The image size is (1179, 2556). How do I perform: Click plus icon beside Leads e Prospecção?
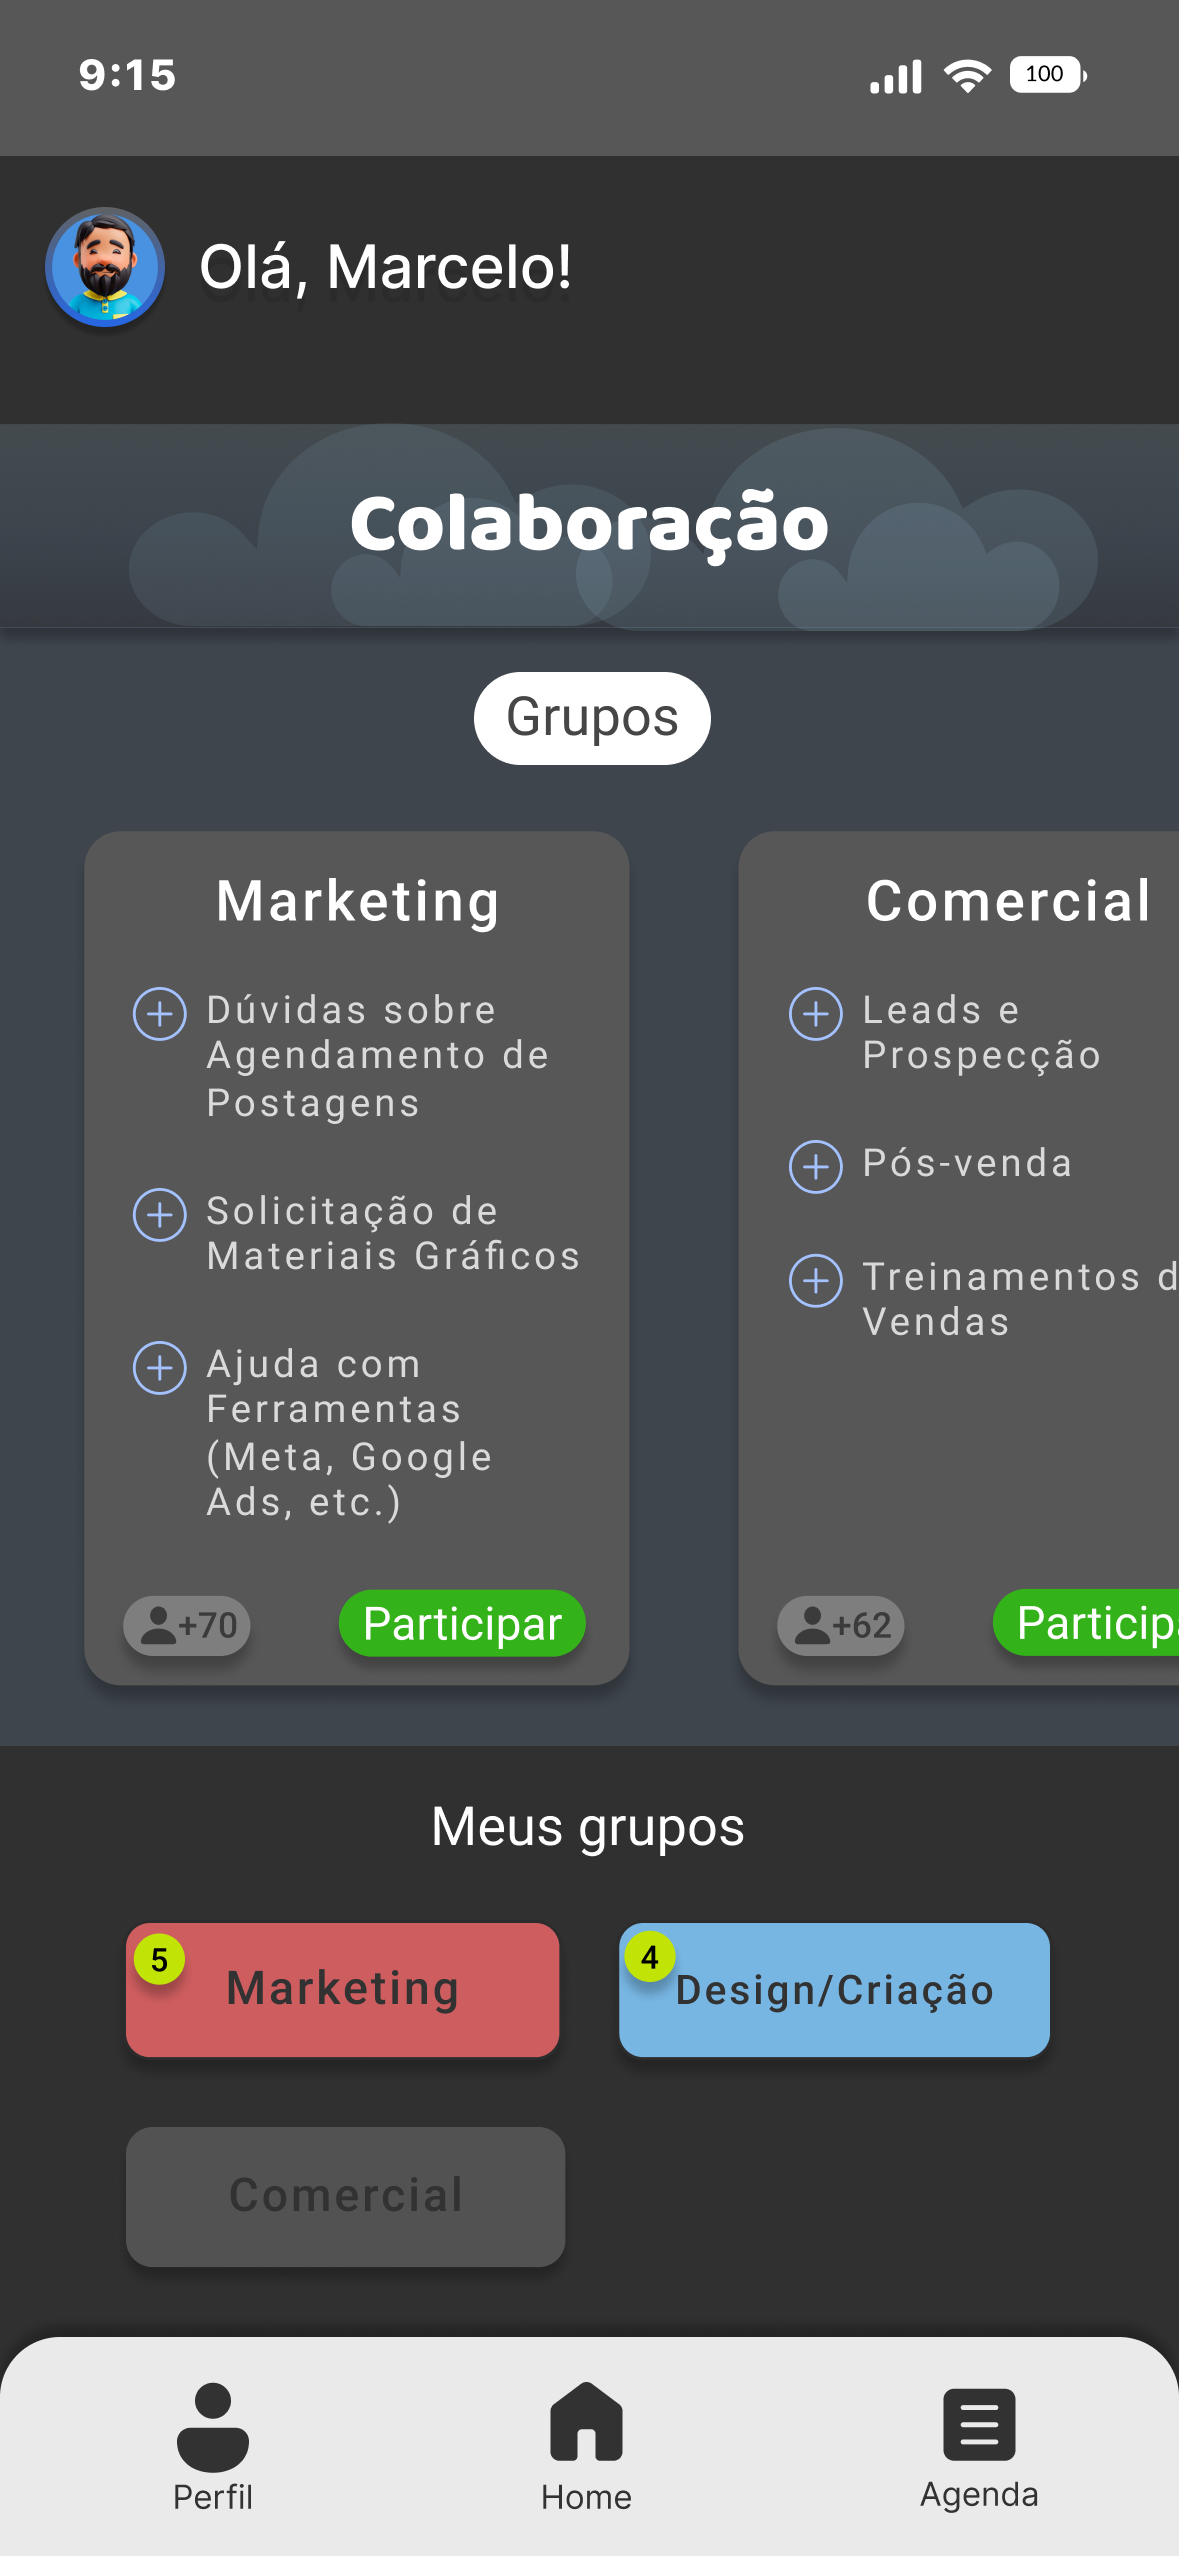pyautogui.click(x=816, y=1014)
